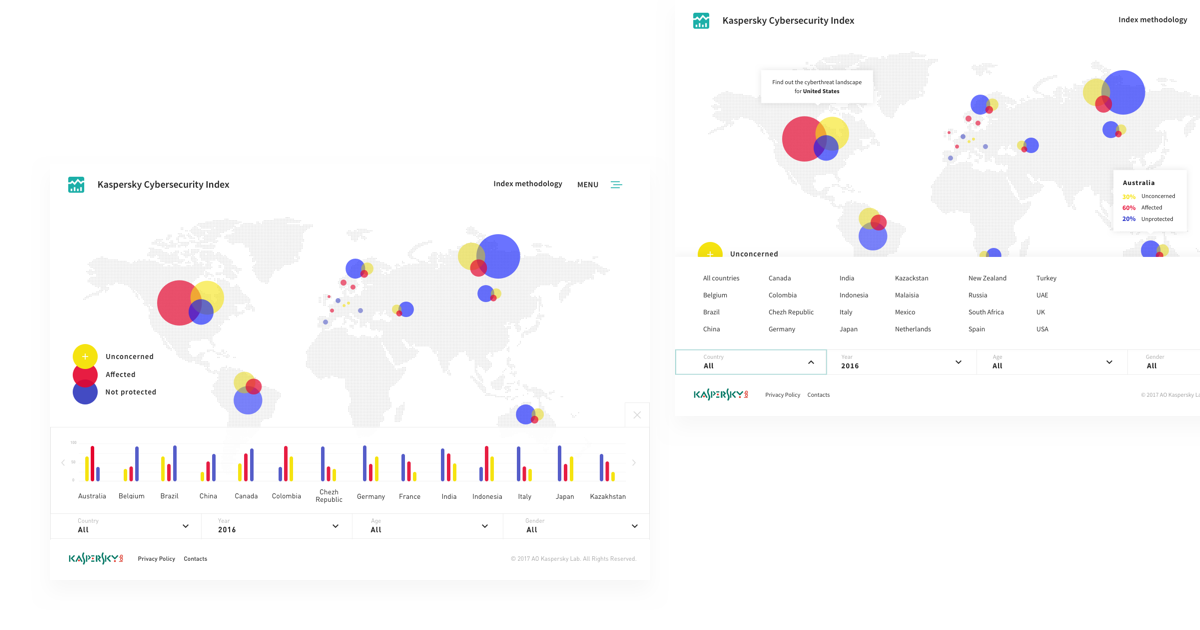Select Chezh Republic in the country list
This screenshot has height=630, width=1200.
click(791, 312)
